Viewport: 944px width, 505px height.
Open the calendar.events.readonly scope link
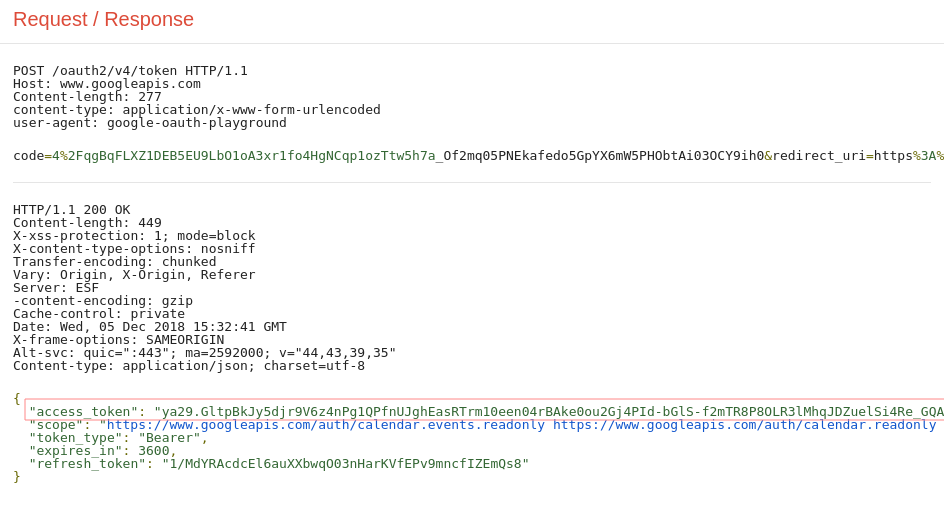(x=326, y=425)
